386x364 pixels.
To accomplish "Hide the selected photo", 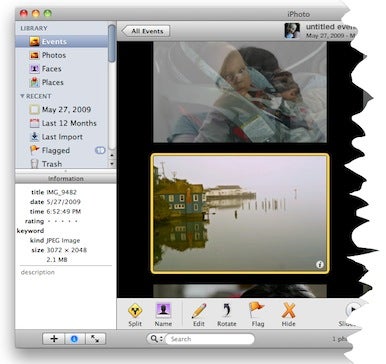I will 288,315.
